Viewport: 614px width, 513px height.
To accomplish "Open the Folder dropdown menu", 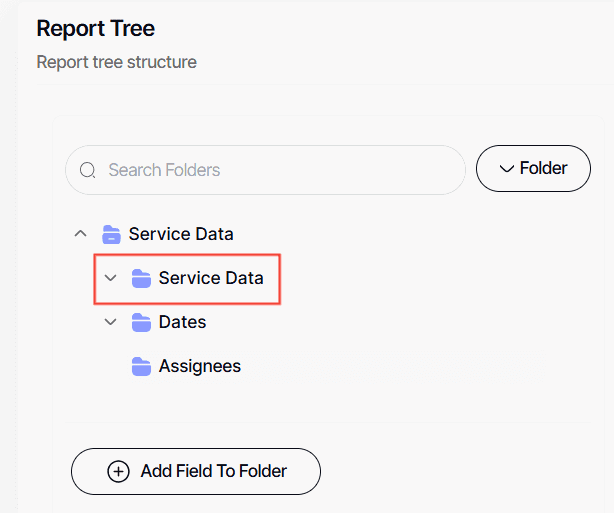I will tap(533, 169).
